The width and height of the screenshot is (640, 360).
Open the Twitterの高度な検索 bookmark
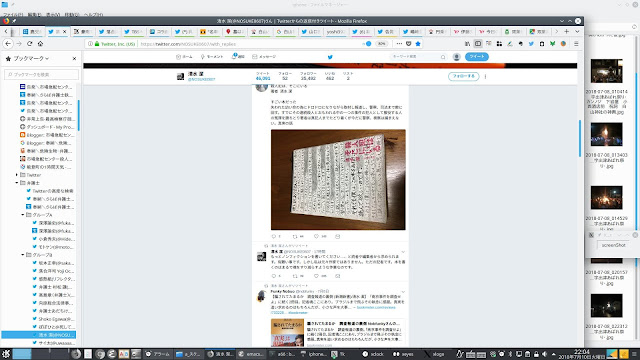coord(50,191)
